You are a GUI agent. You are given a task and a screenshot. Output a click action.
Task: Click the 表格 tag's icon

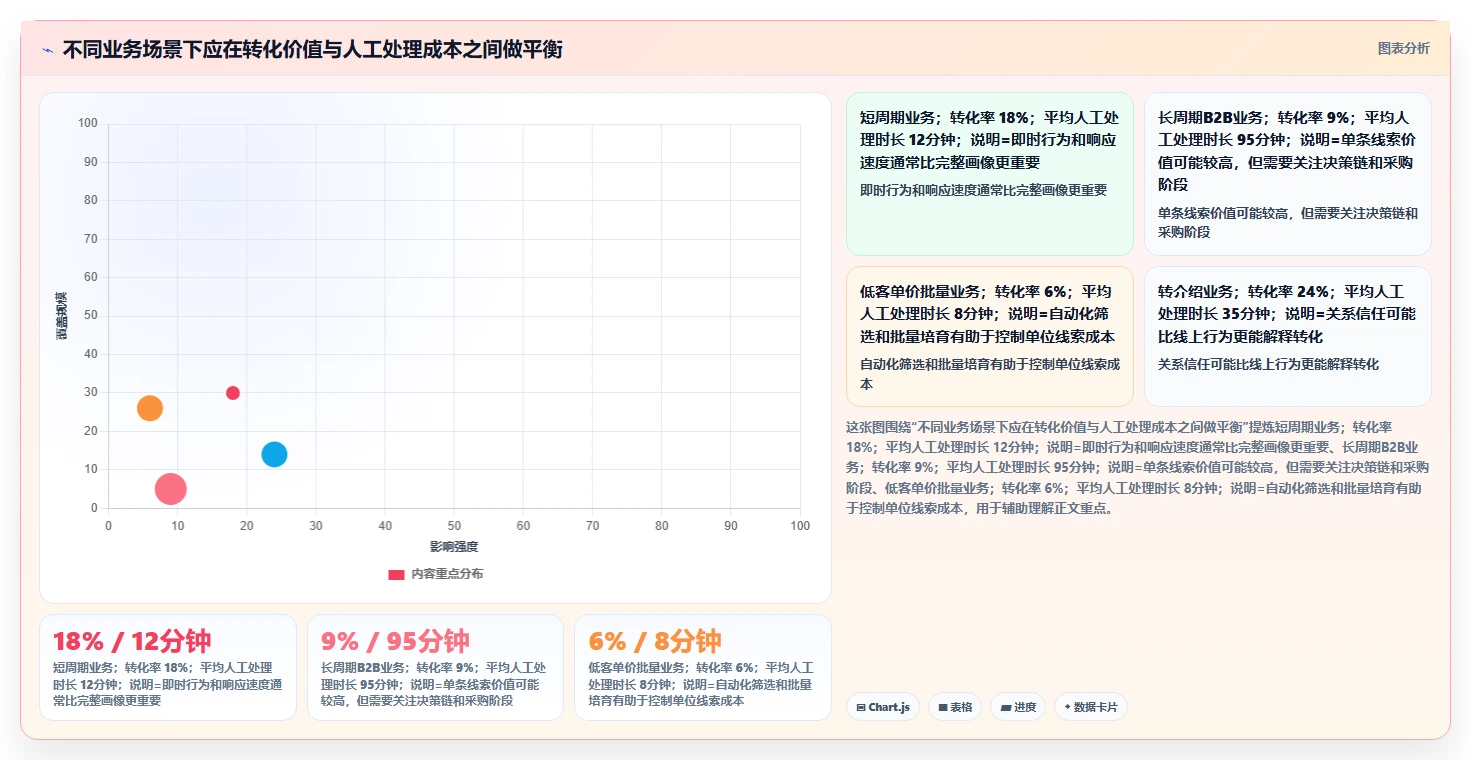click(943, 707)
